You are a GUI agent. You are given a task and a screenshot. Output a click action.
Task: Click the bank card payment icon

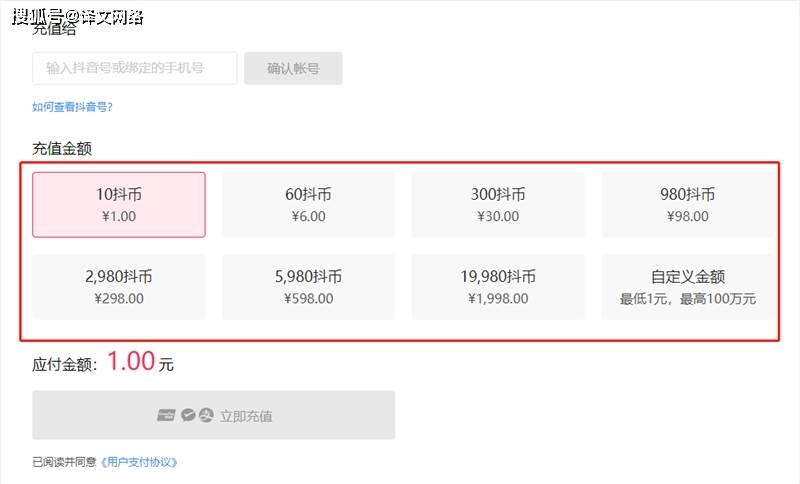(x=165, y=415)
